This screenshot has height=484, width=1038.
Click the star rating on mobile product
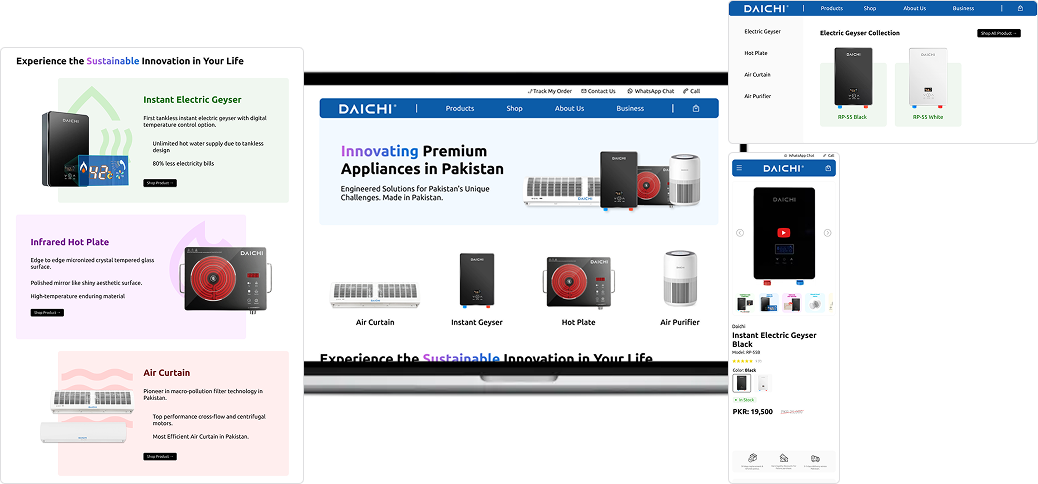[743, 361]
